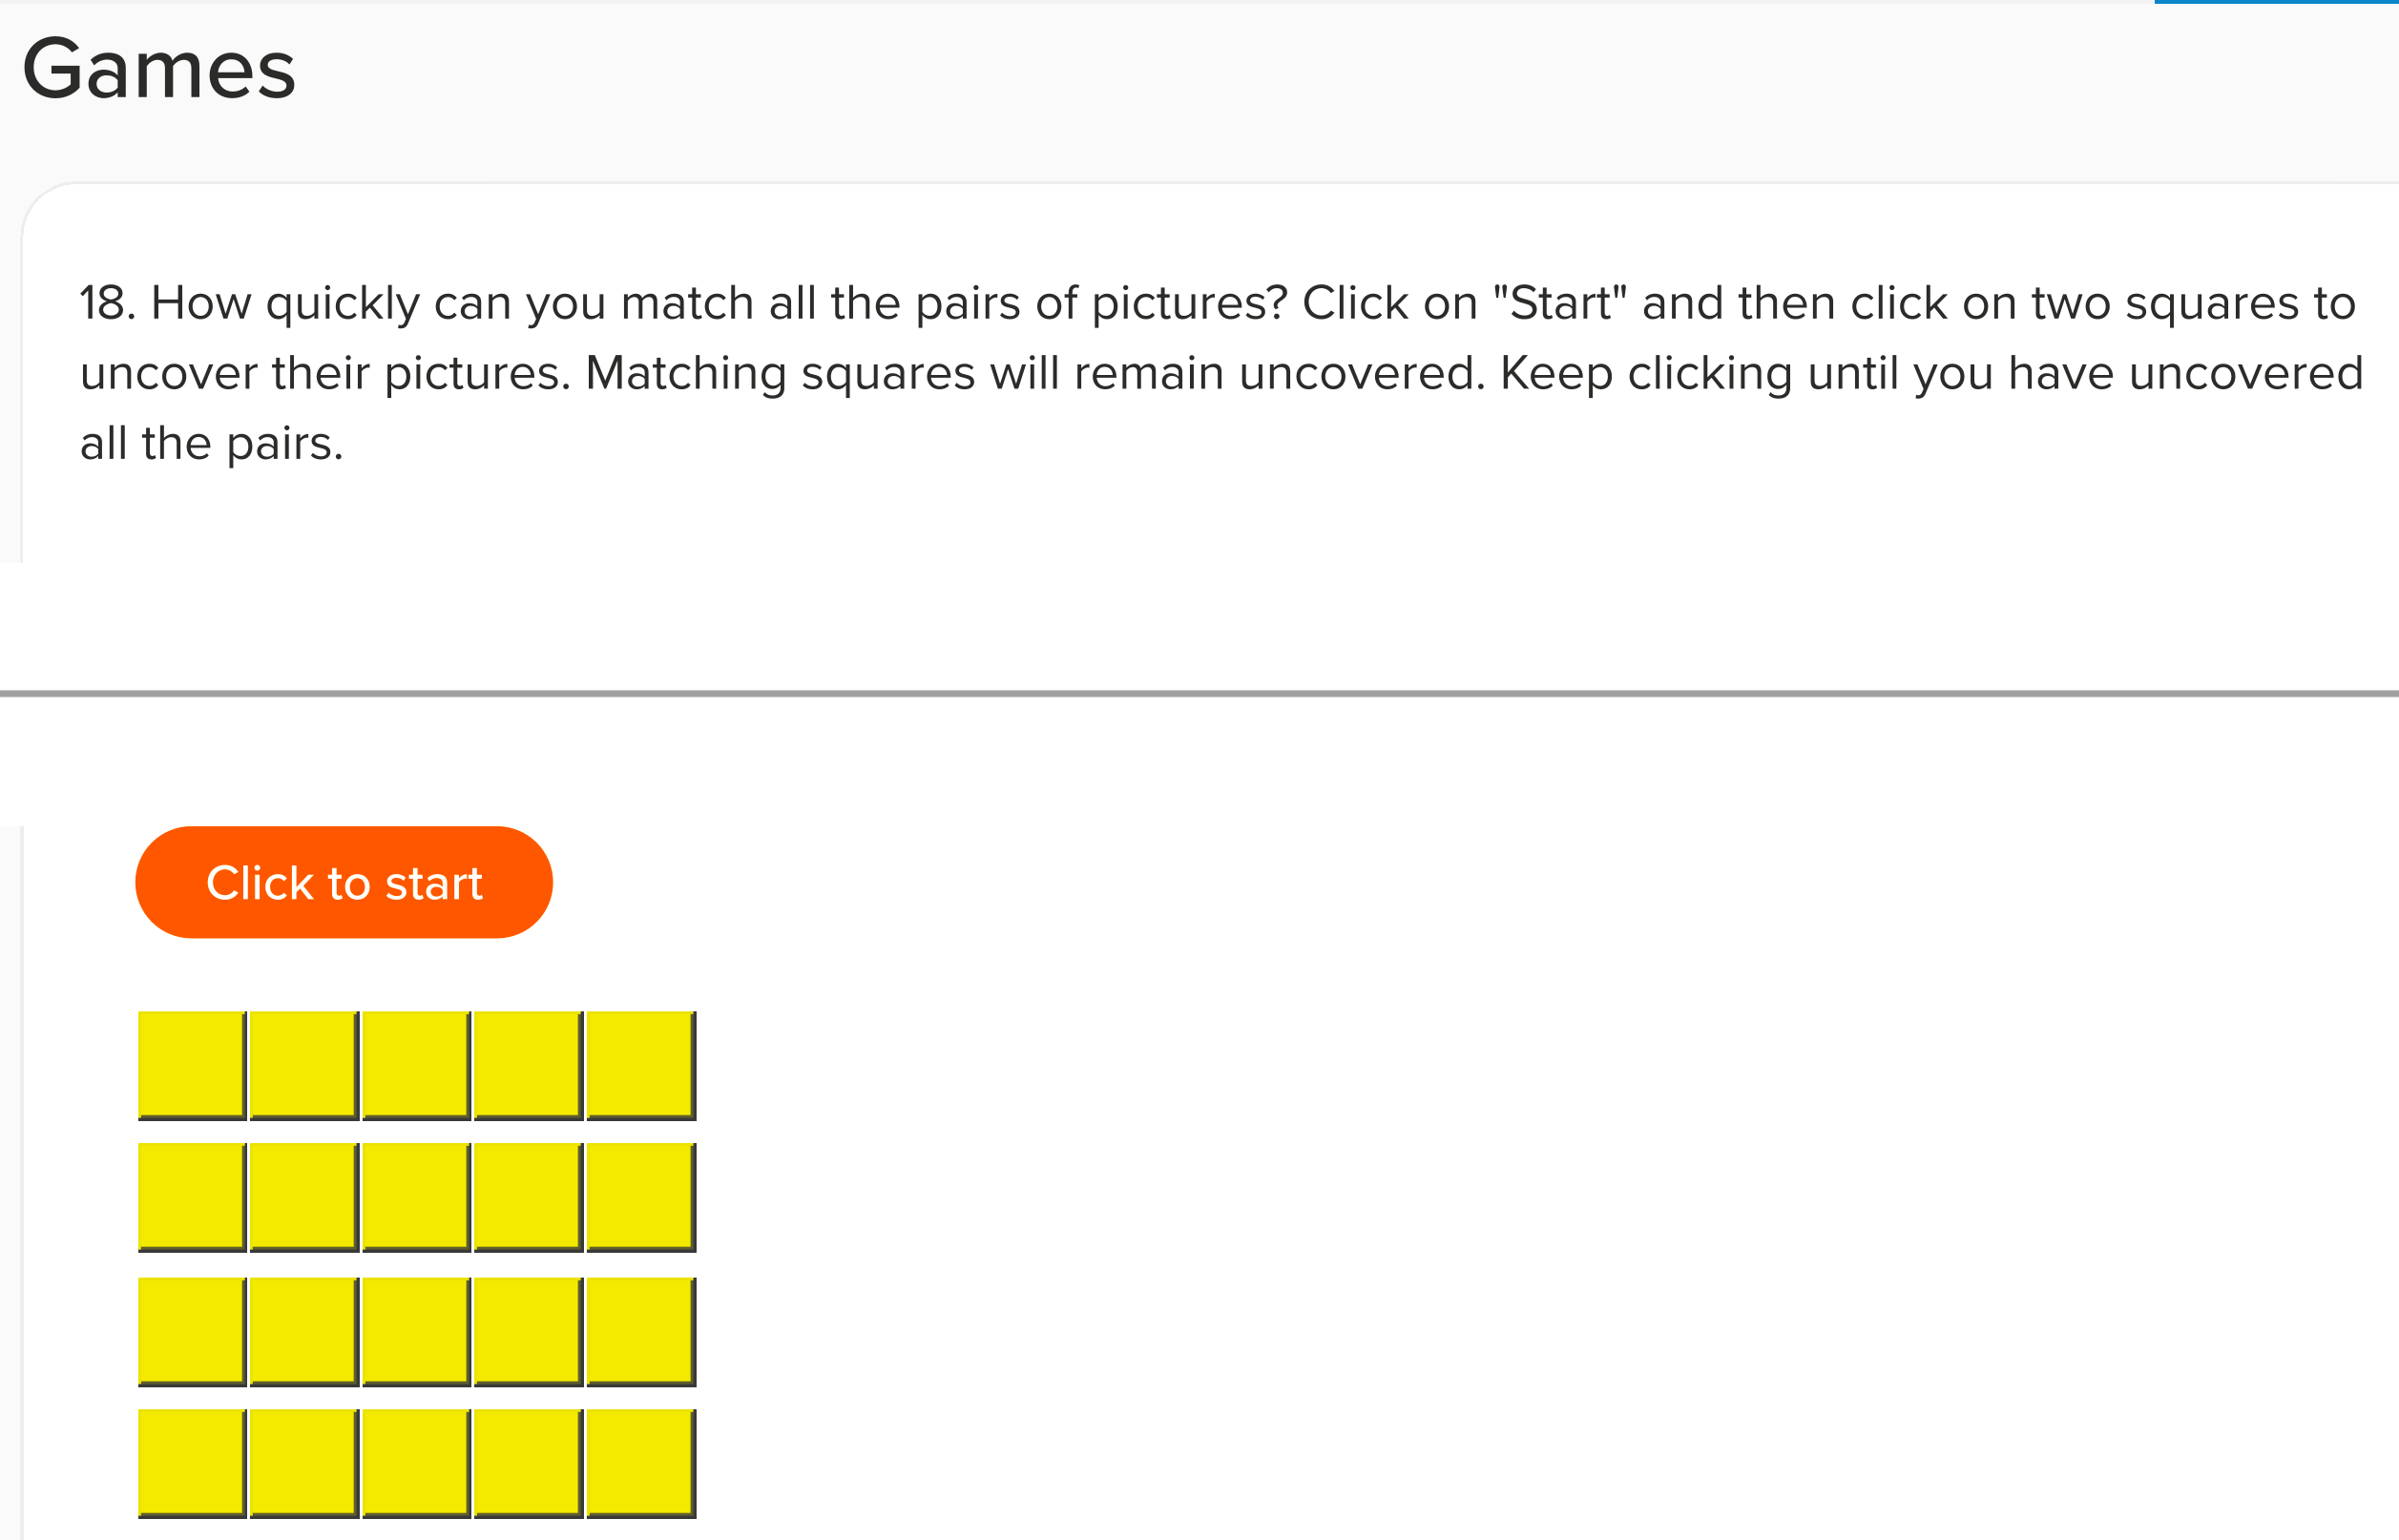This screenshot has height=1540, width=2399.
Task: Flip the first square in the second row
Action: [191, 1197]
